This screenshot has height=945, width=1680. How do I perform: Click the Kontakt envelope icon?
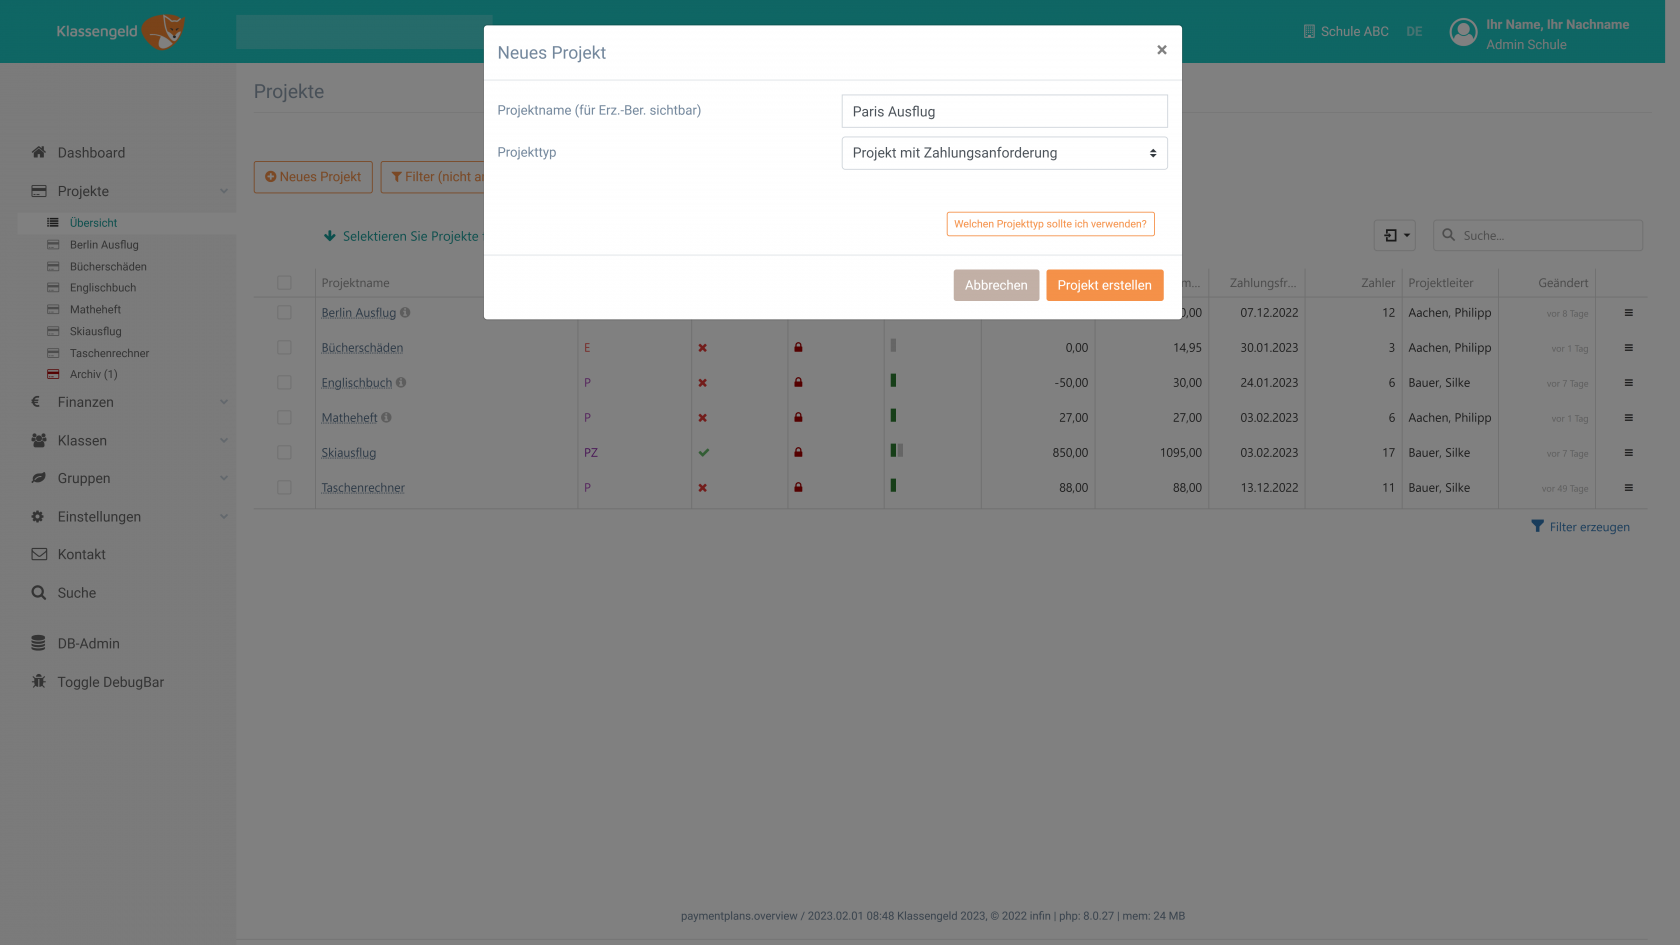tap(39, 554)
